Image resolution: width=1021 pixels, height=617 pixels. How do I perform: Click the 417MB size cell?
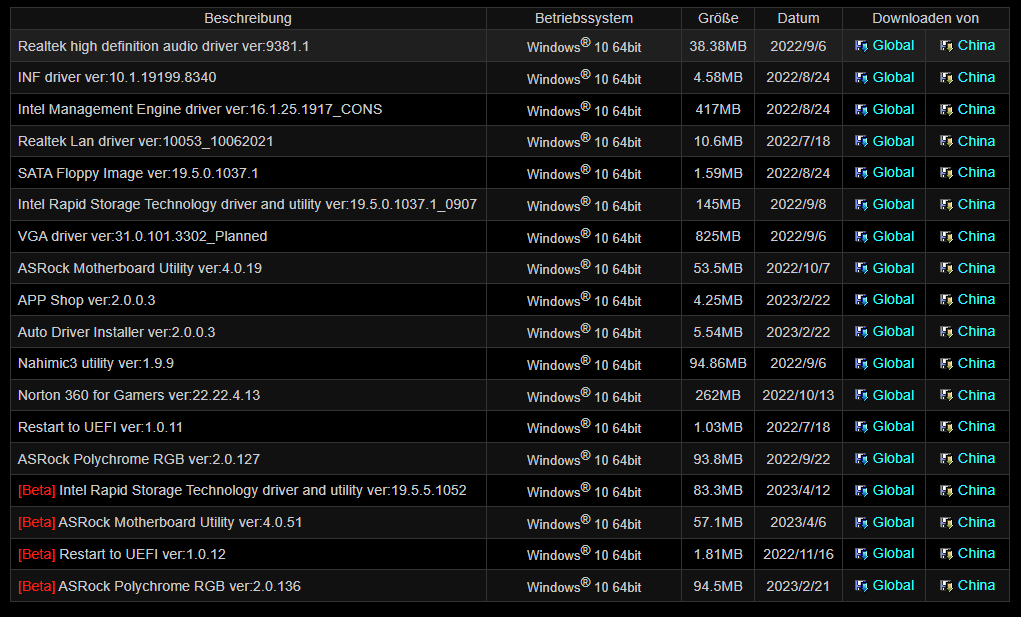(718, 109)
